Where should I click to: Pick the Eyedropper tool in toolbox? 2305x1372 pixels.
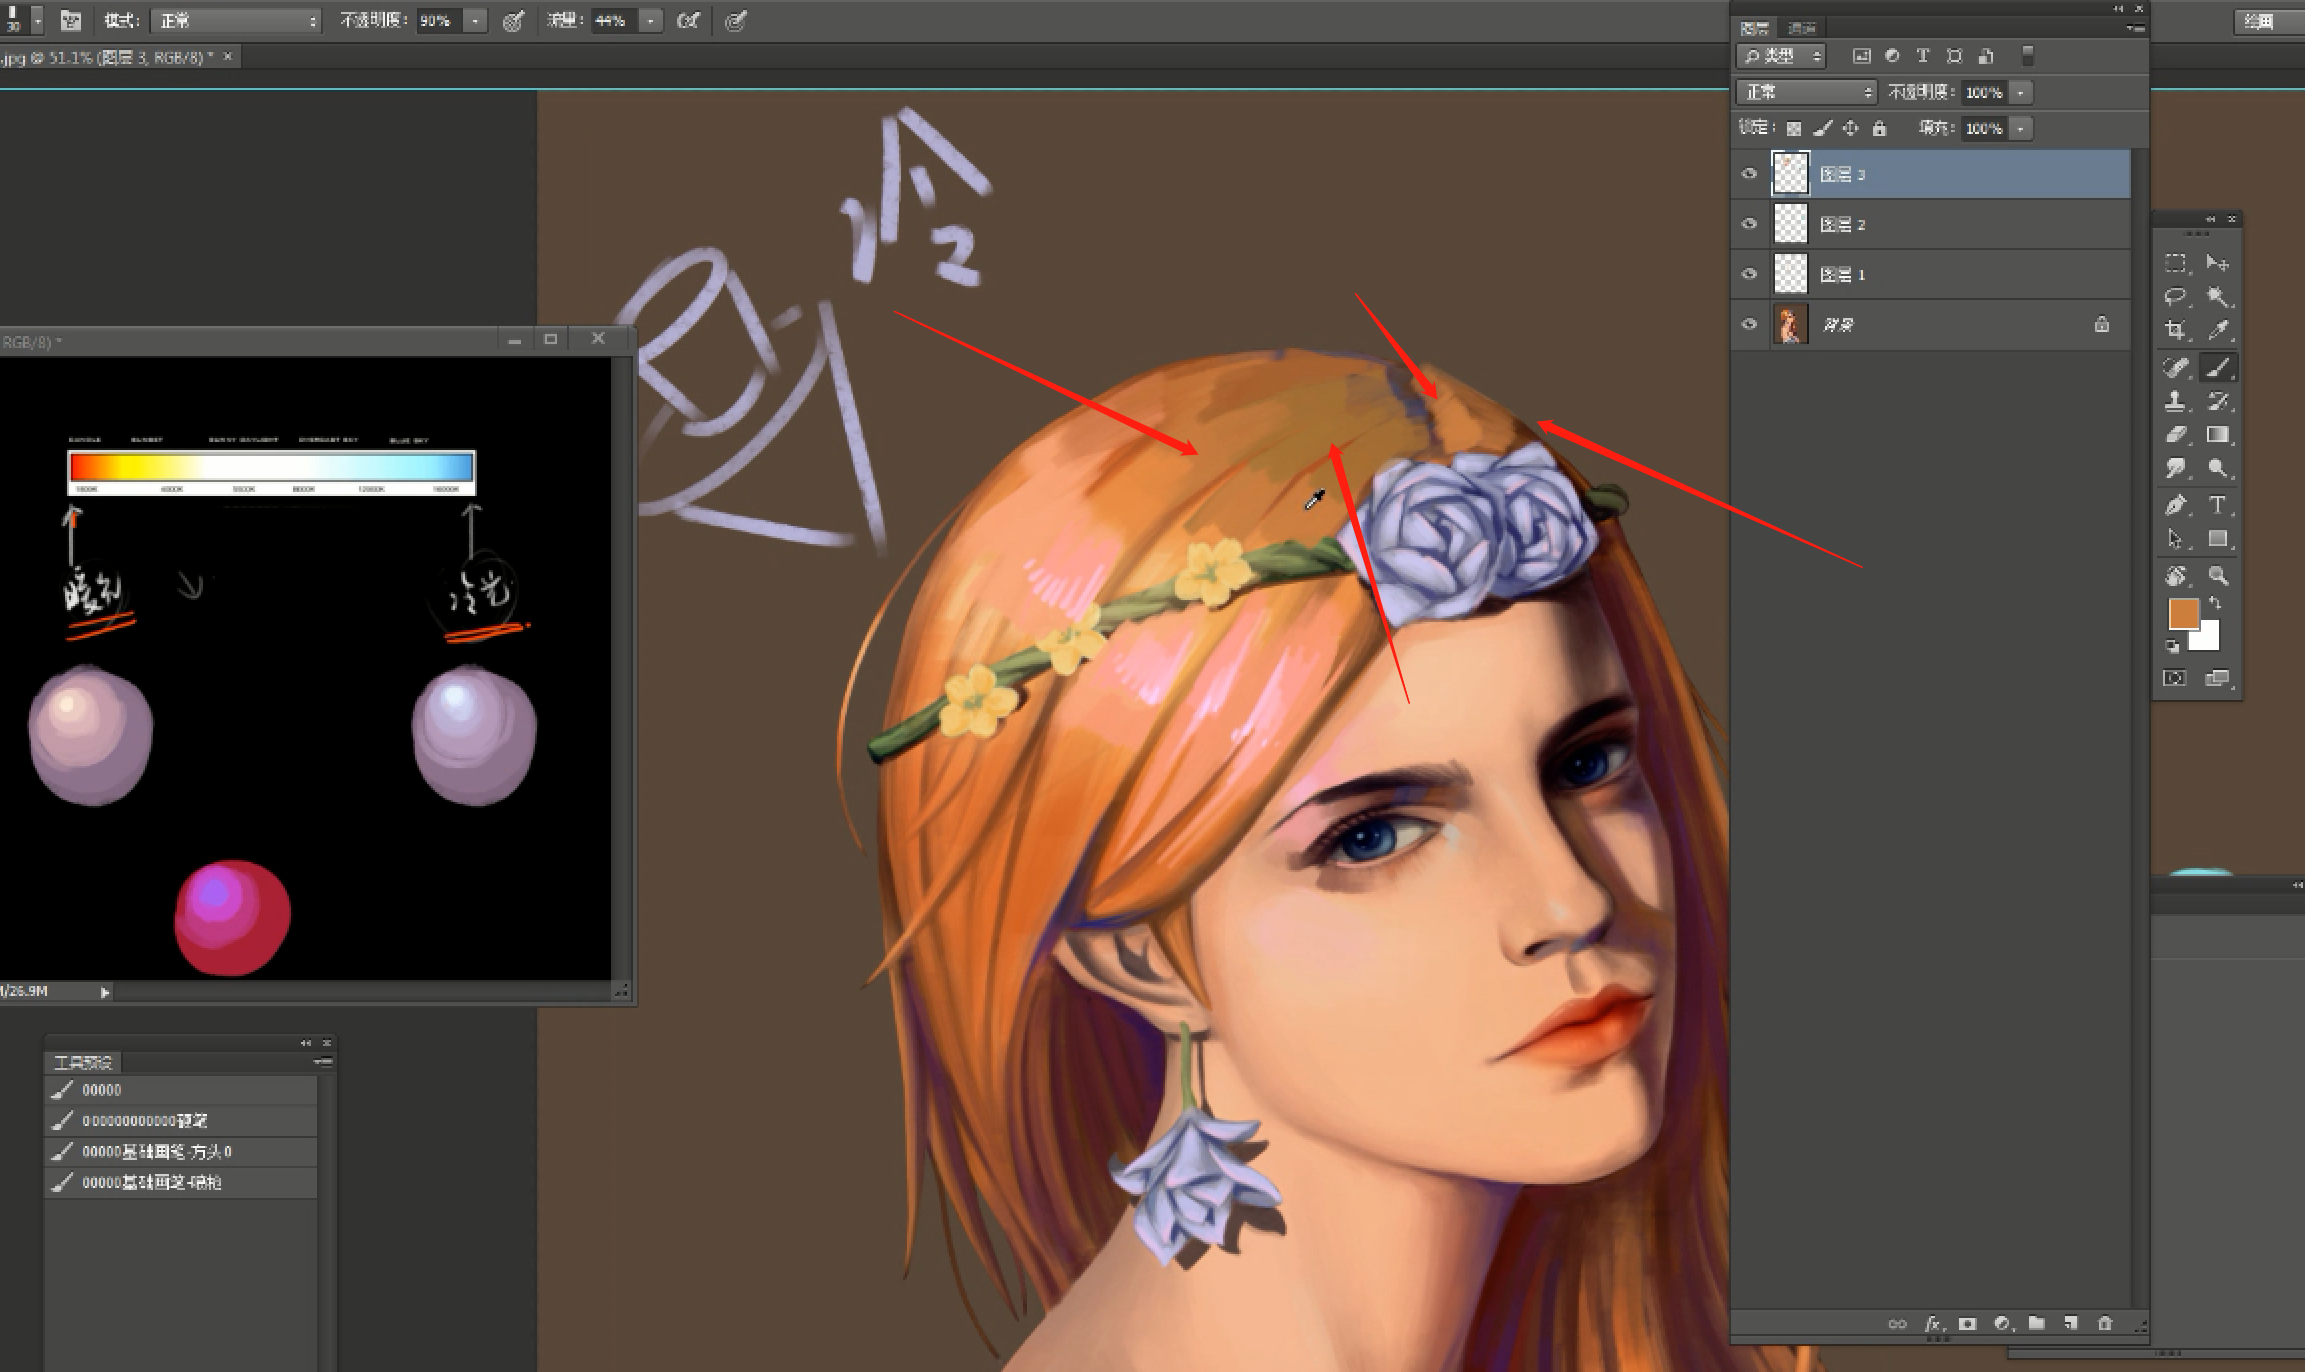coord(2218,330)
